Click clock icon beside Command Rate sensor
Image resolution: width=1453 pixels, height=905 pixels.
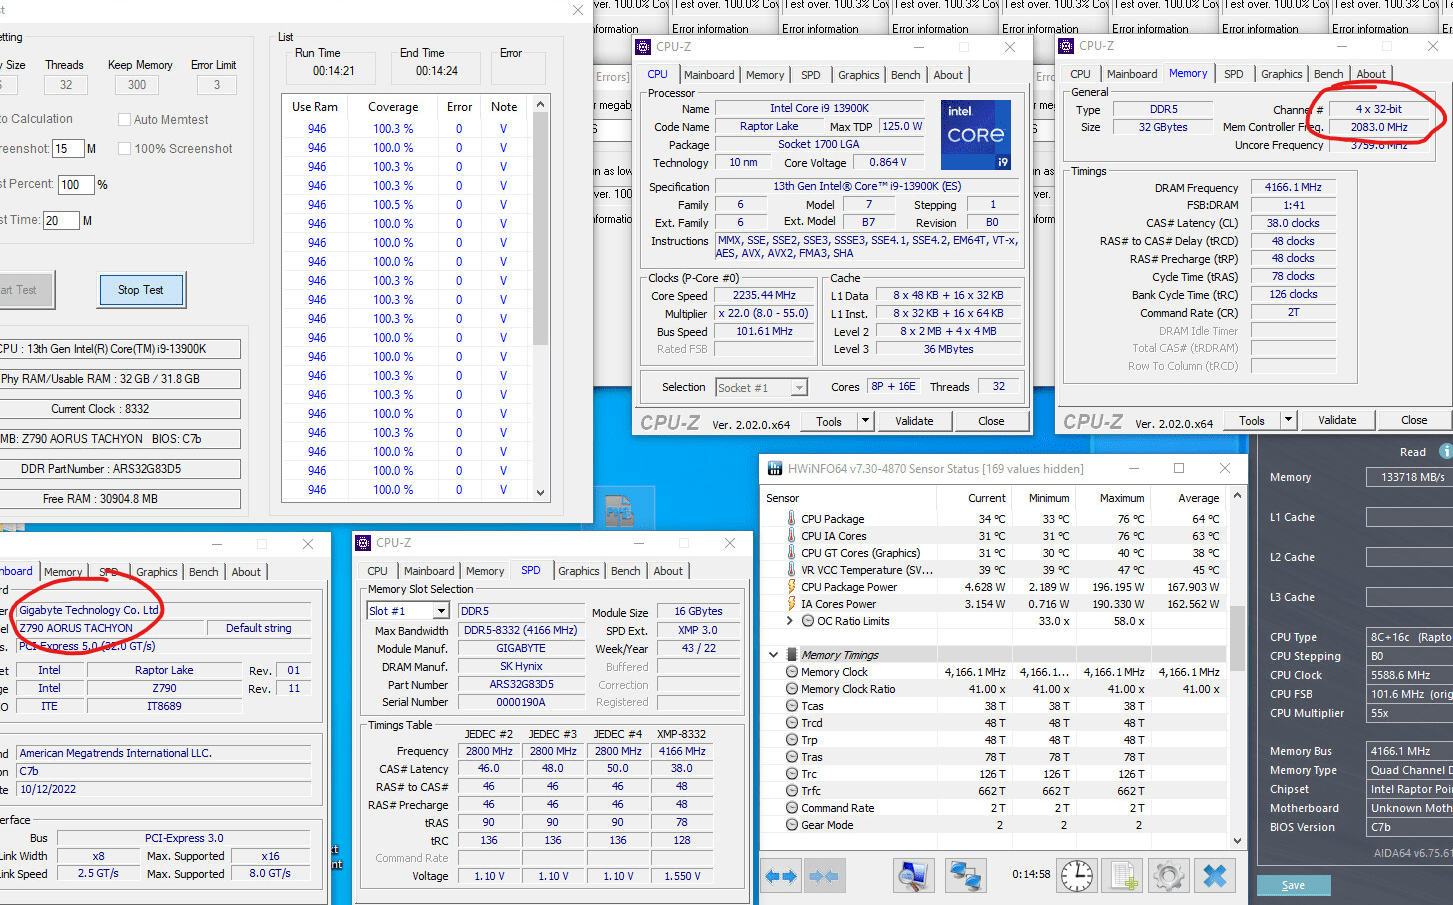pos(791,808)
